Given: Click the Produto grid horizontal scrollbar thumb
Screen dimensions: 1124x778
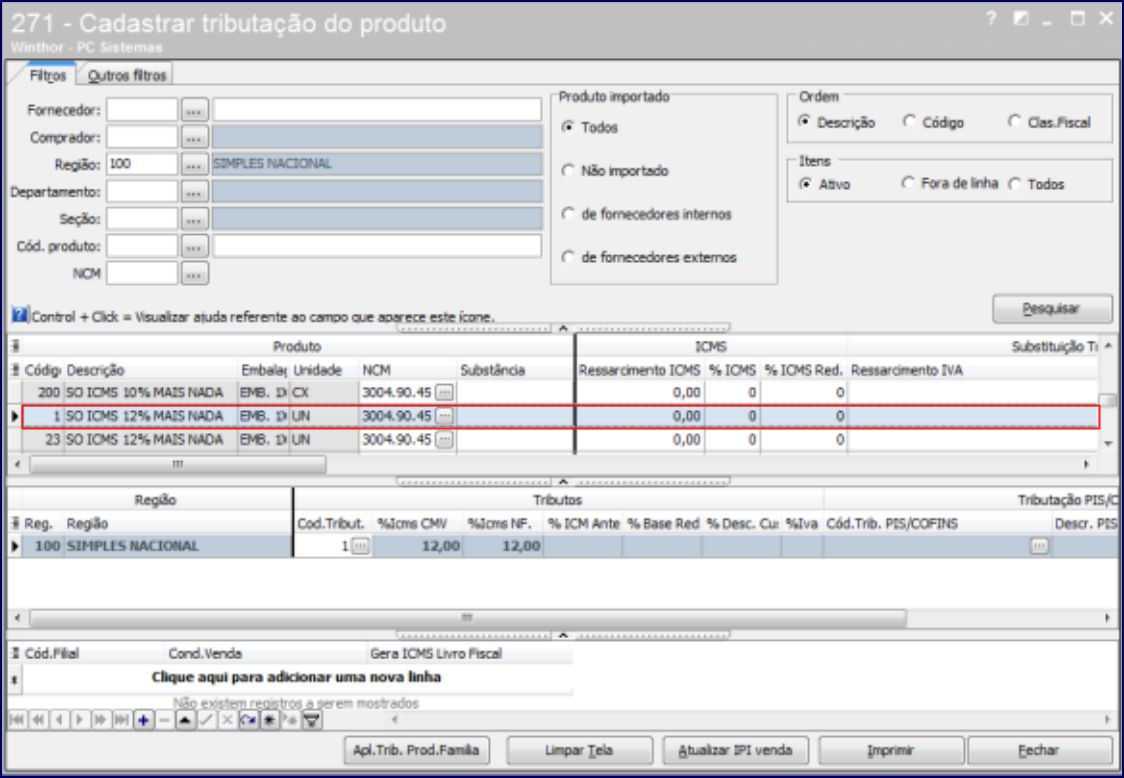Looking at the screenshot, I should (x=177, y=464).
